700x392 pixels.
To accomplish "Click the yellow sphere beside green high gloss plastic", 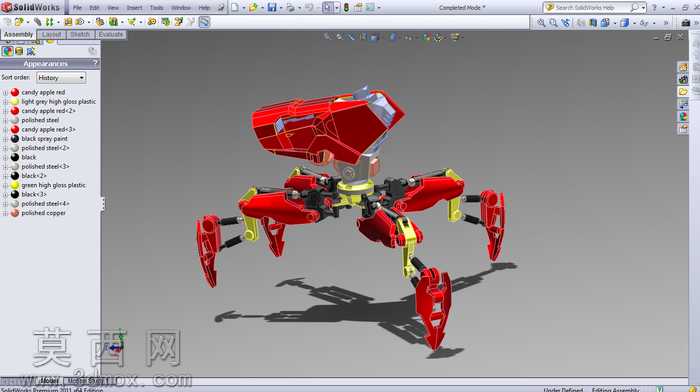I will click(15, 185).
